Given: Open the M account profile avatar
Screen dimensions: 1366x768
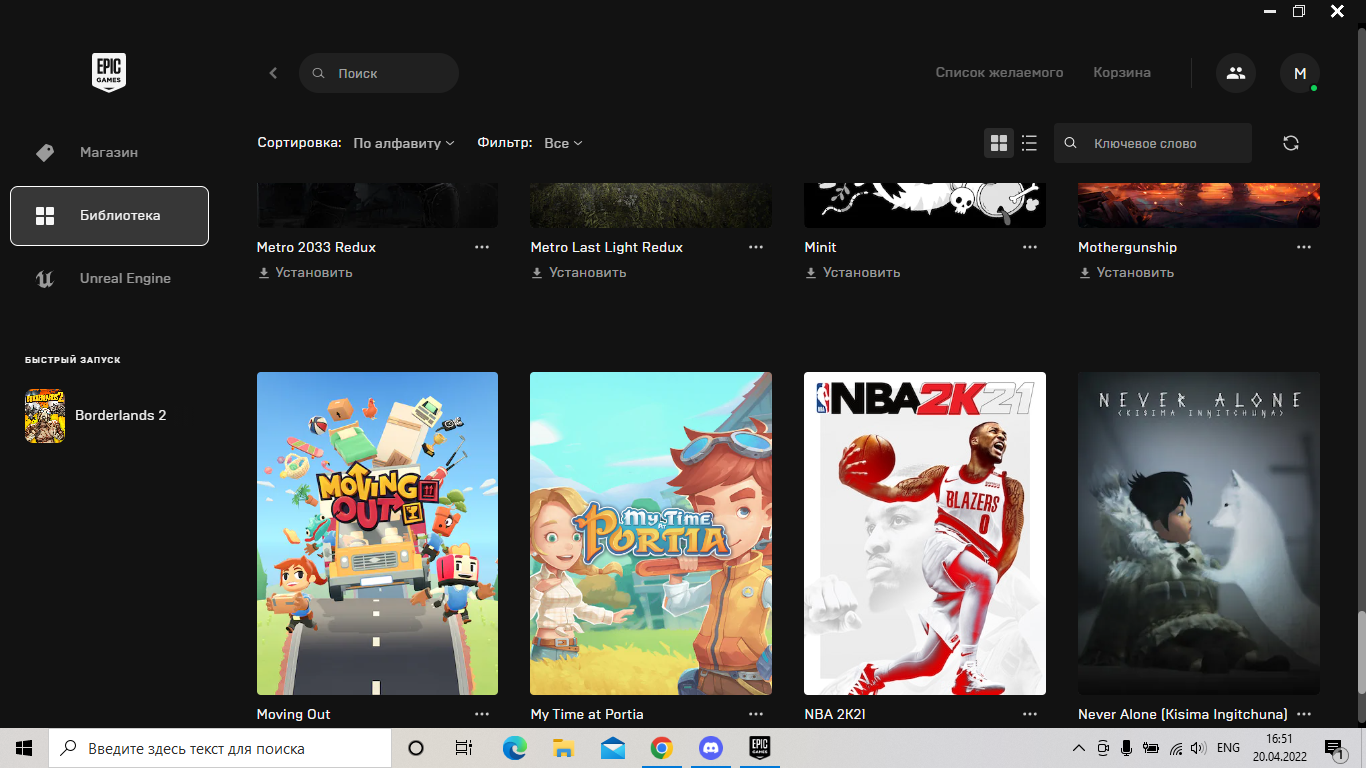Looking at the screenshot, I should pos(1300,73).
